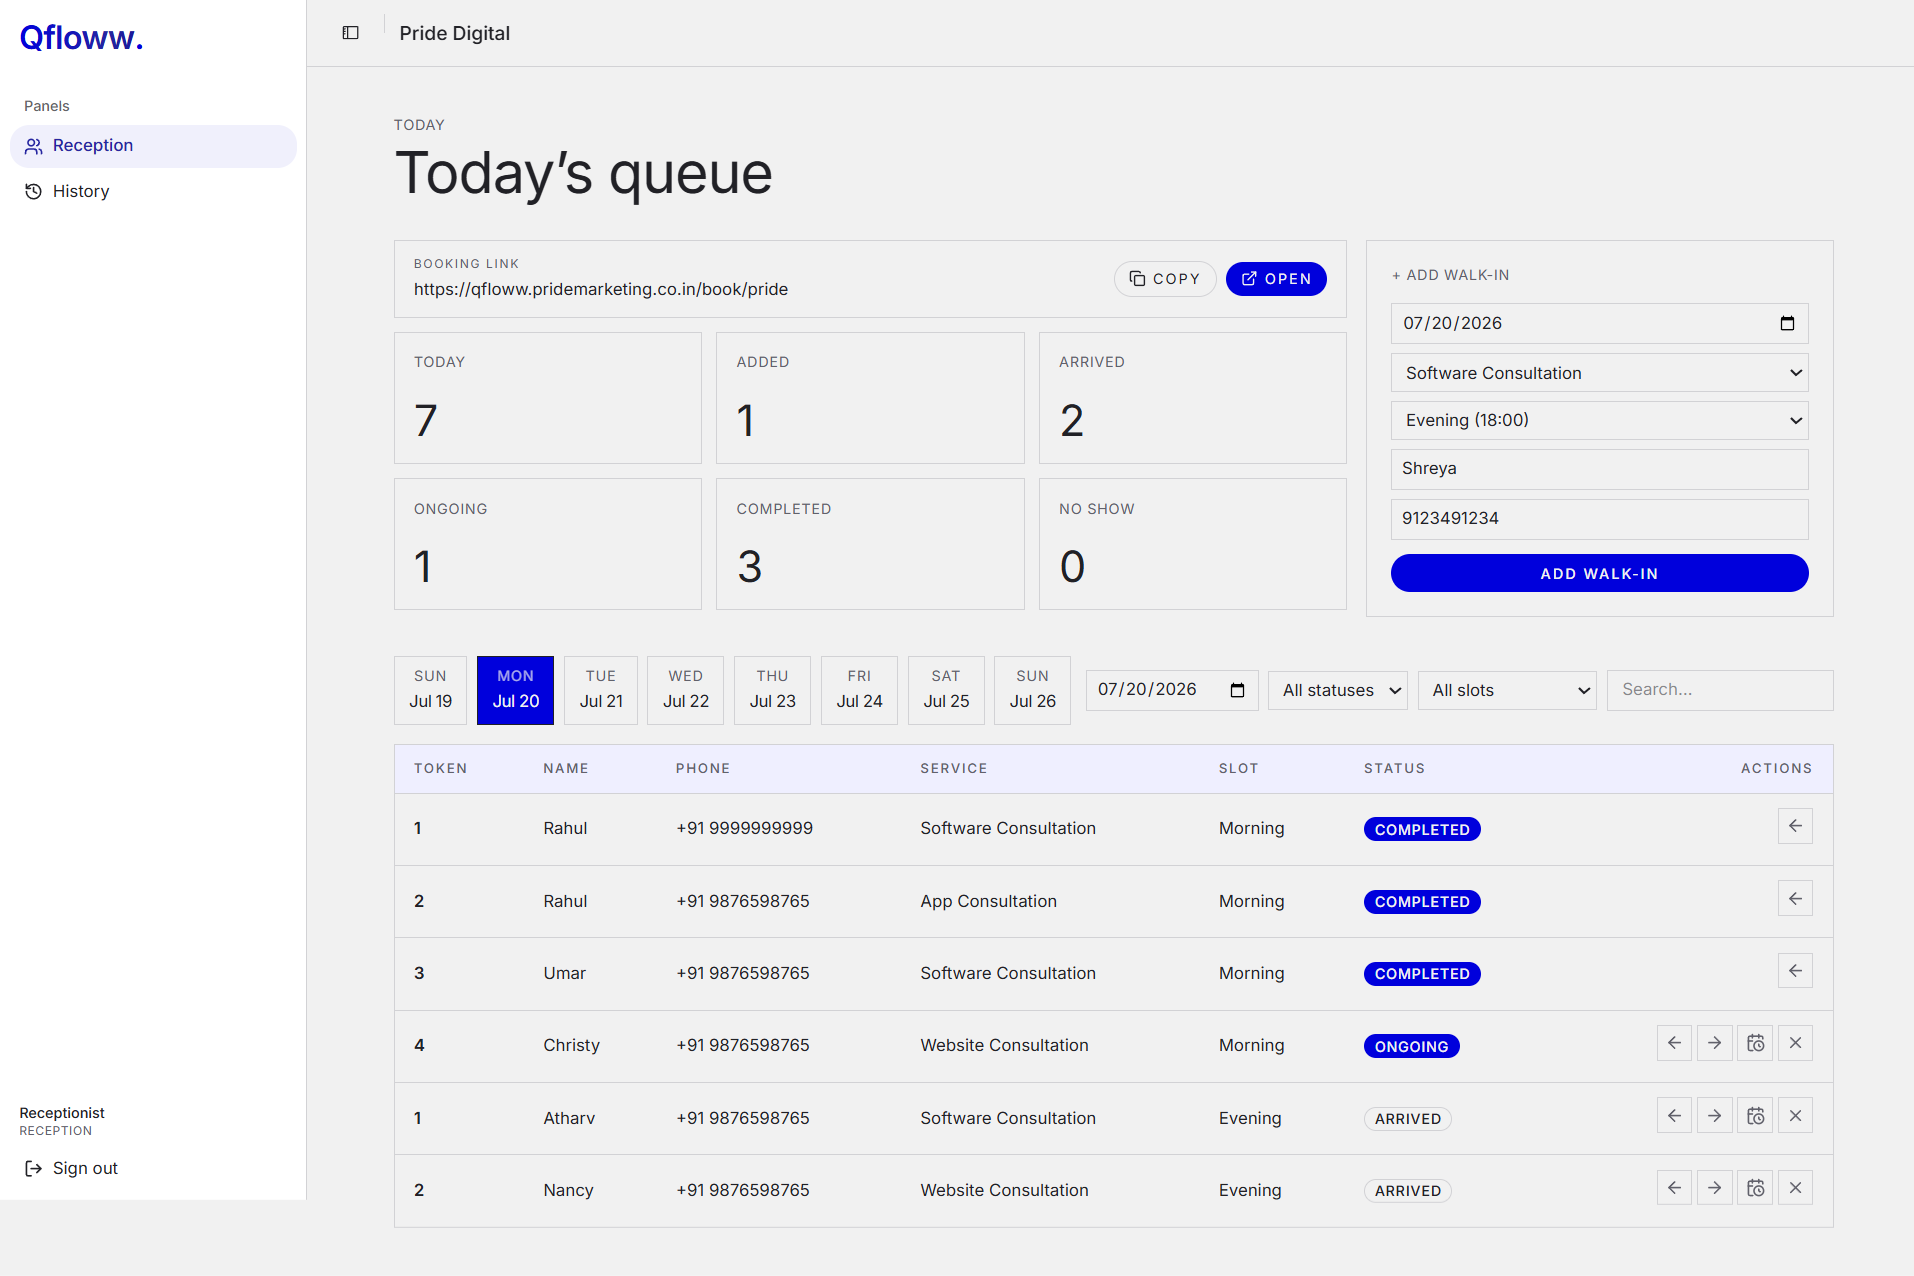Select the Thu Jul 23 day tab

[772, 690]
